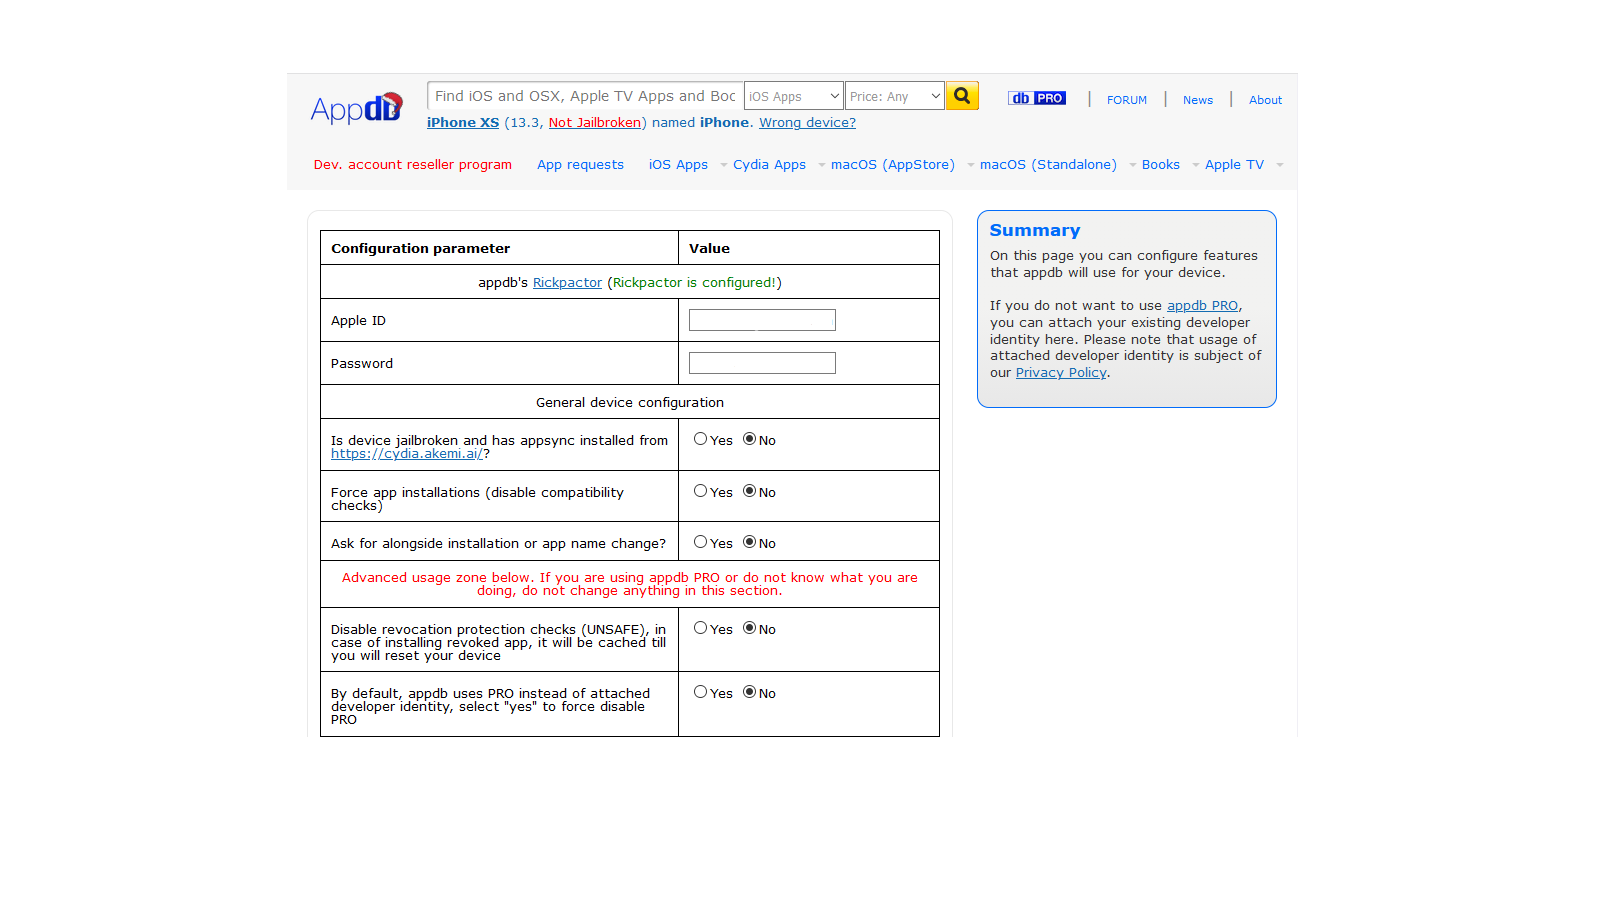This screenshot has width=1600, height=900.
Task: Open the FORUM link
Action: 1127,100
